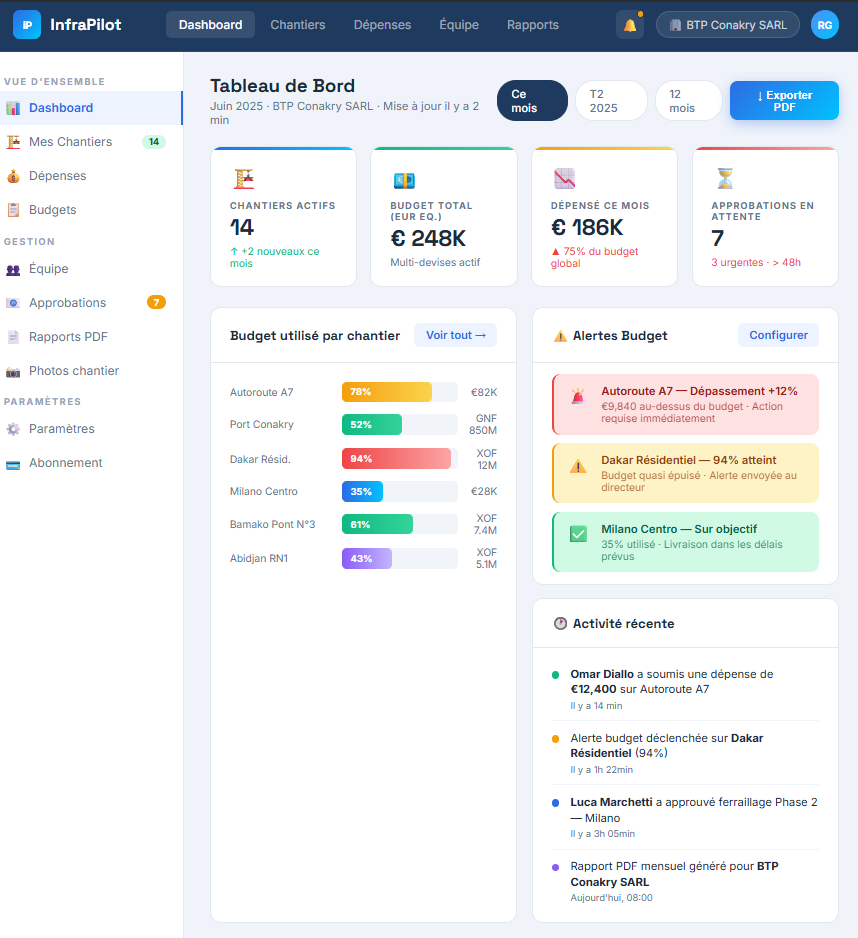Click the stamp icon beside Approbations
The height and width of the screenshot is (938, 858).
pyautogui.click(x=13, y=303)
